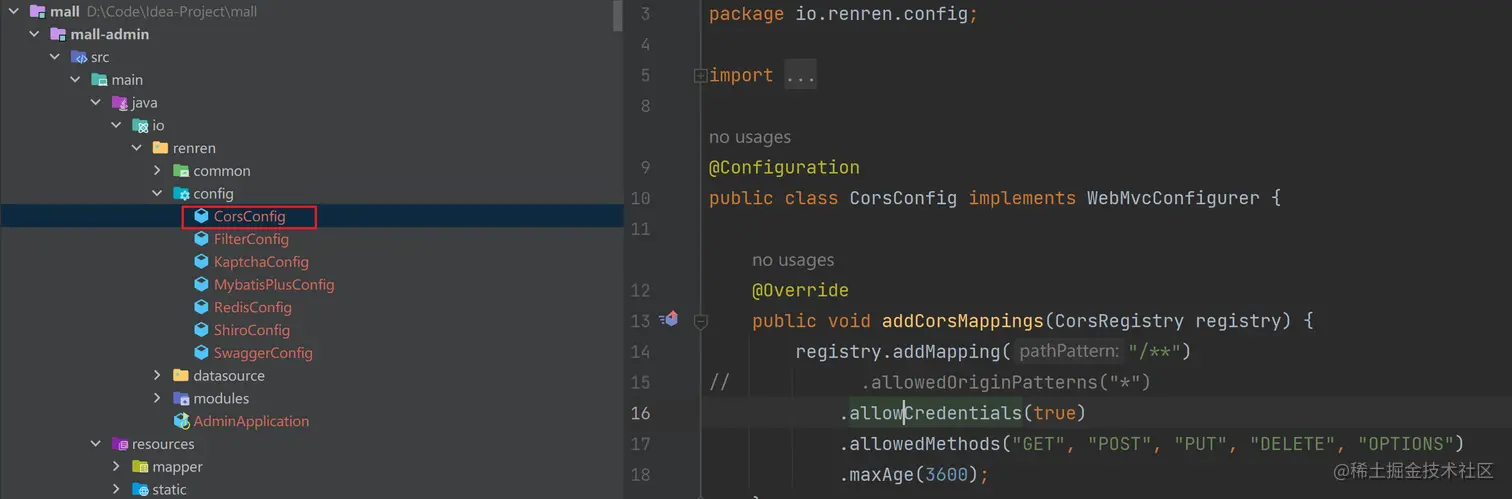
Task: Collapse the java folder chevron
Action: (x=96, y=103)
